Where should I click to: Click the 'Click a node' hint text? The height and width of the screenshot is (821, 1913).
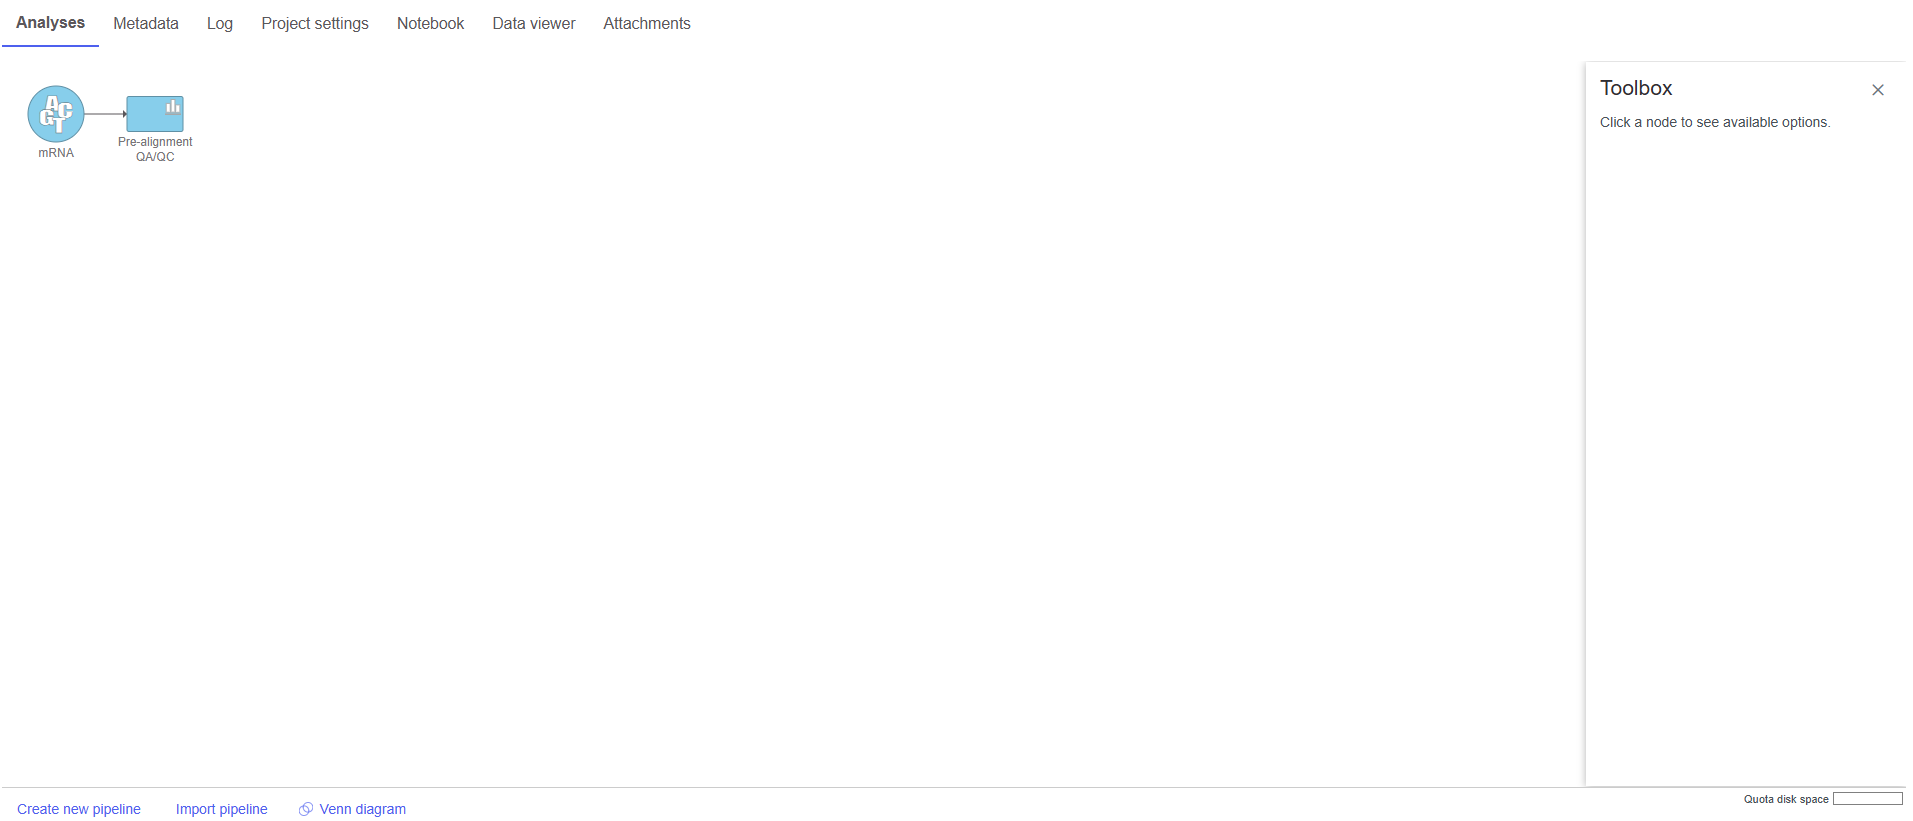(1715, 122)
